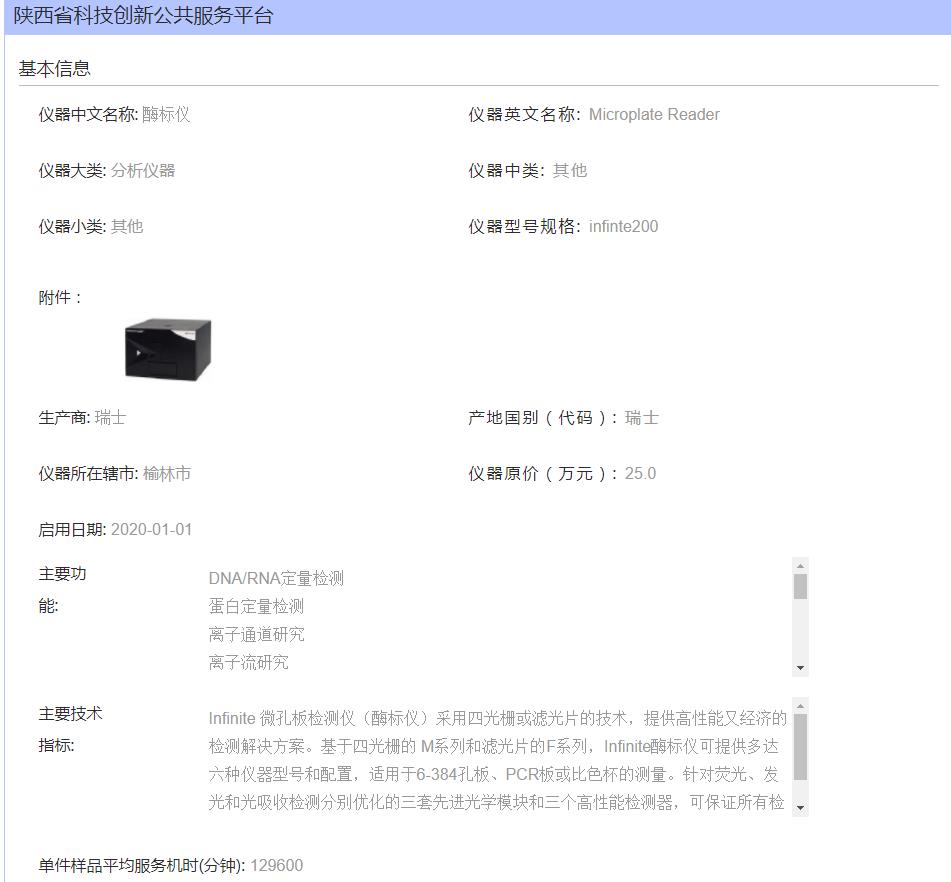Click the microplate reader attachment thumbnail
The height and width of the screenshot is (882, 951).
(168, 349)
